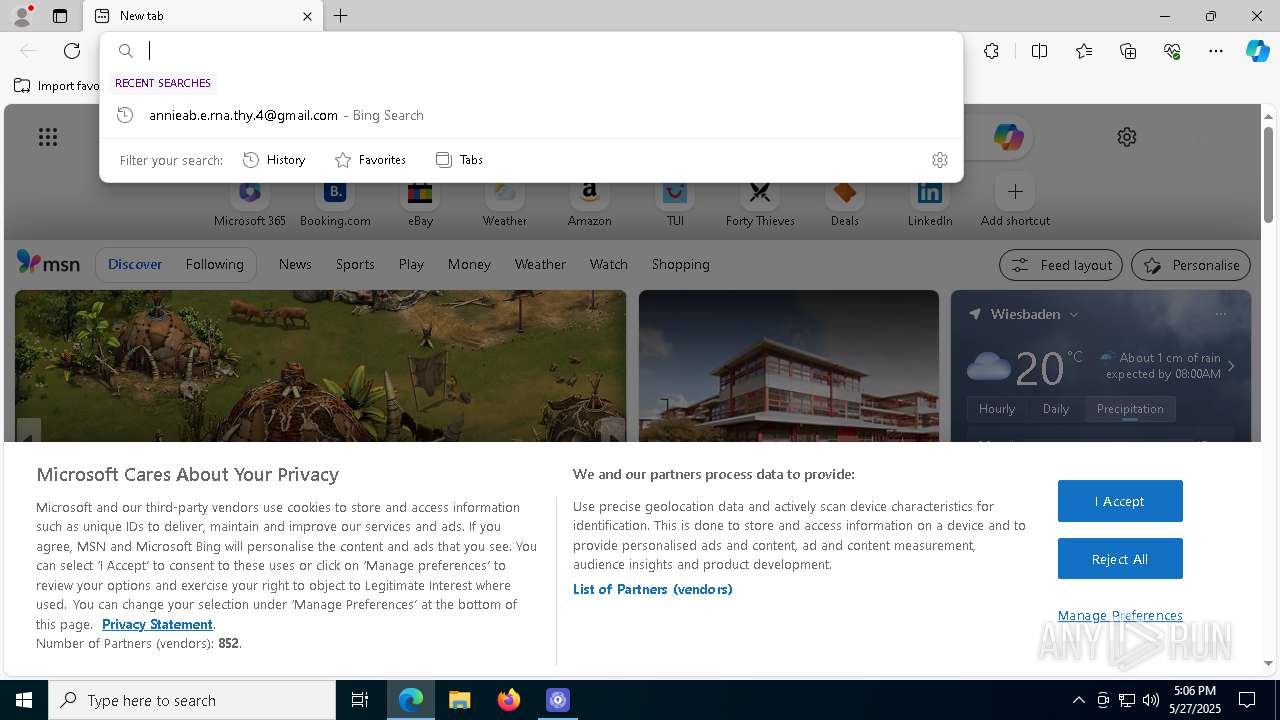The height and width of the screenshot is (720, 1280).
Task: Open the Privacy Statement link
Action: coord(157,624)
